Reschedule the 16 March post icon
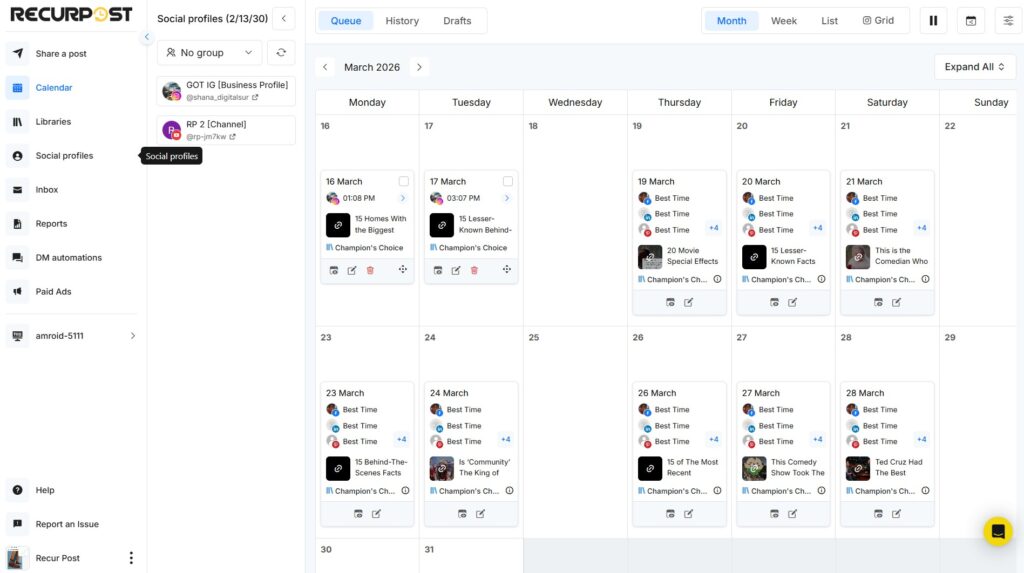This screenshot has width=1024, height=573. 334,270
